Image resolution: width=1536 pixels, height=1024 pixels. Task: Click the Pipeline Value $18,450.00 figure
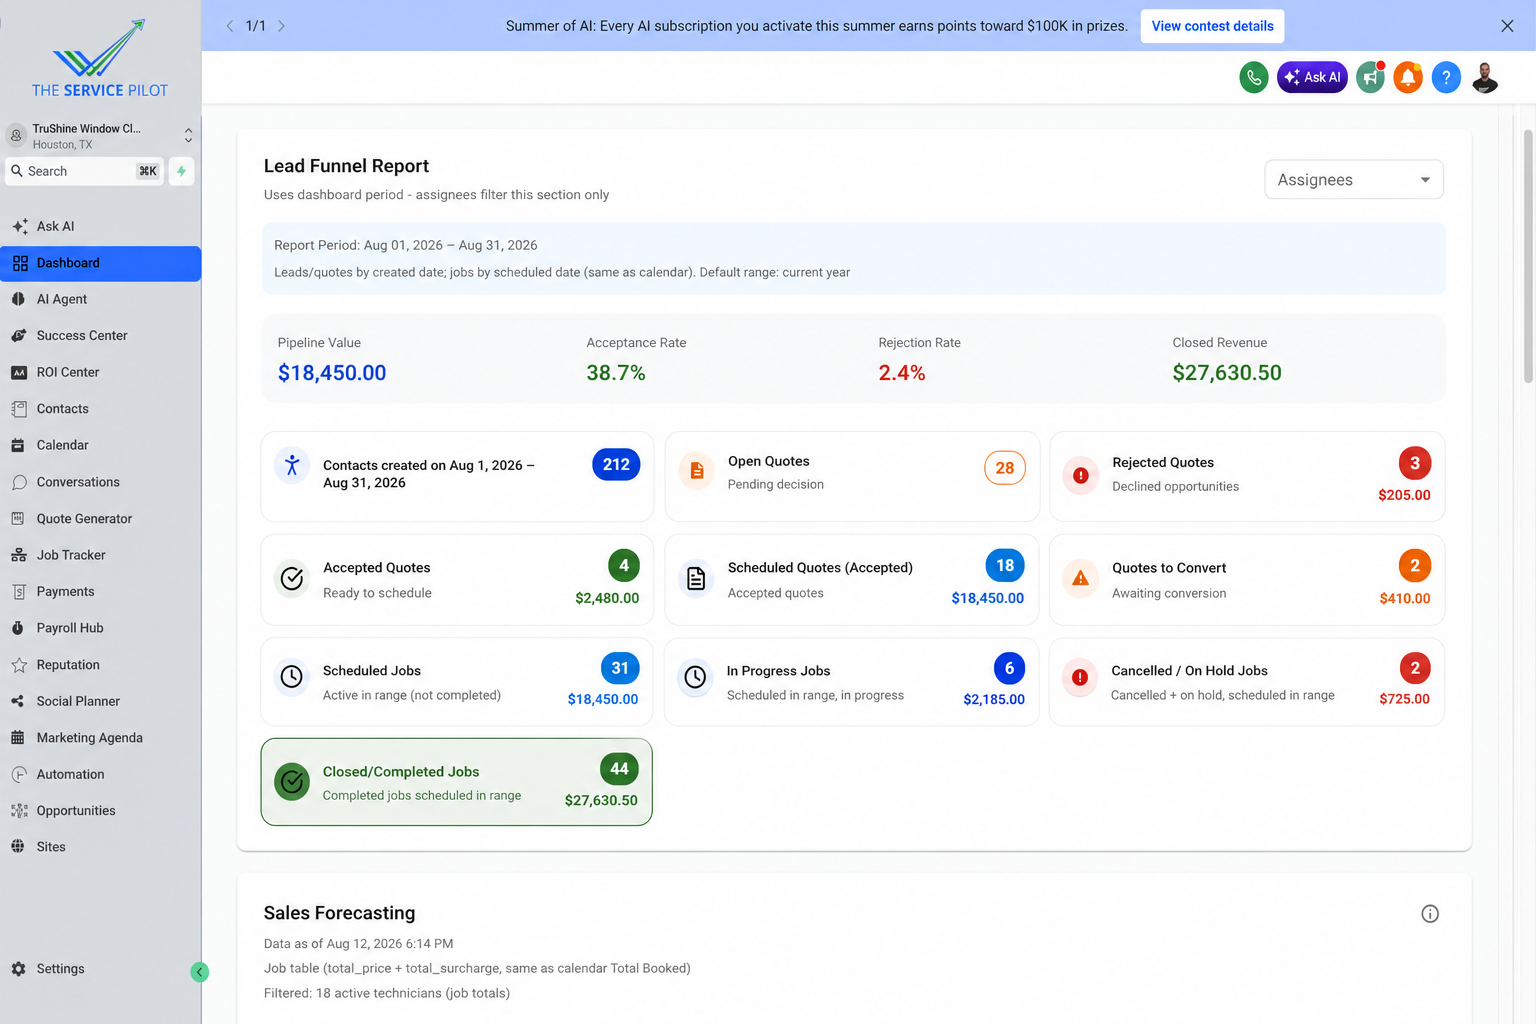coord(332,373)
